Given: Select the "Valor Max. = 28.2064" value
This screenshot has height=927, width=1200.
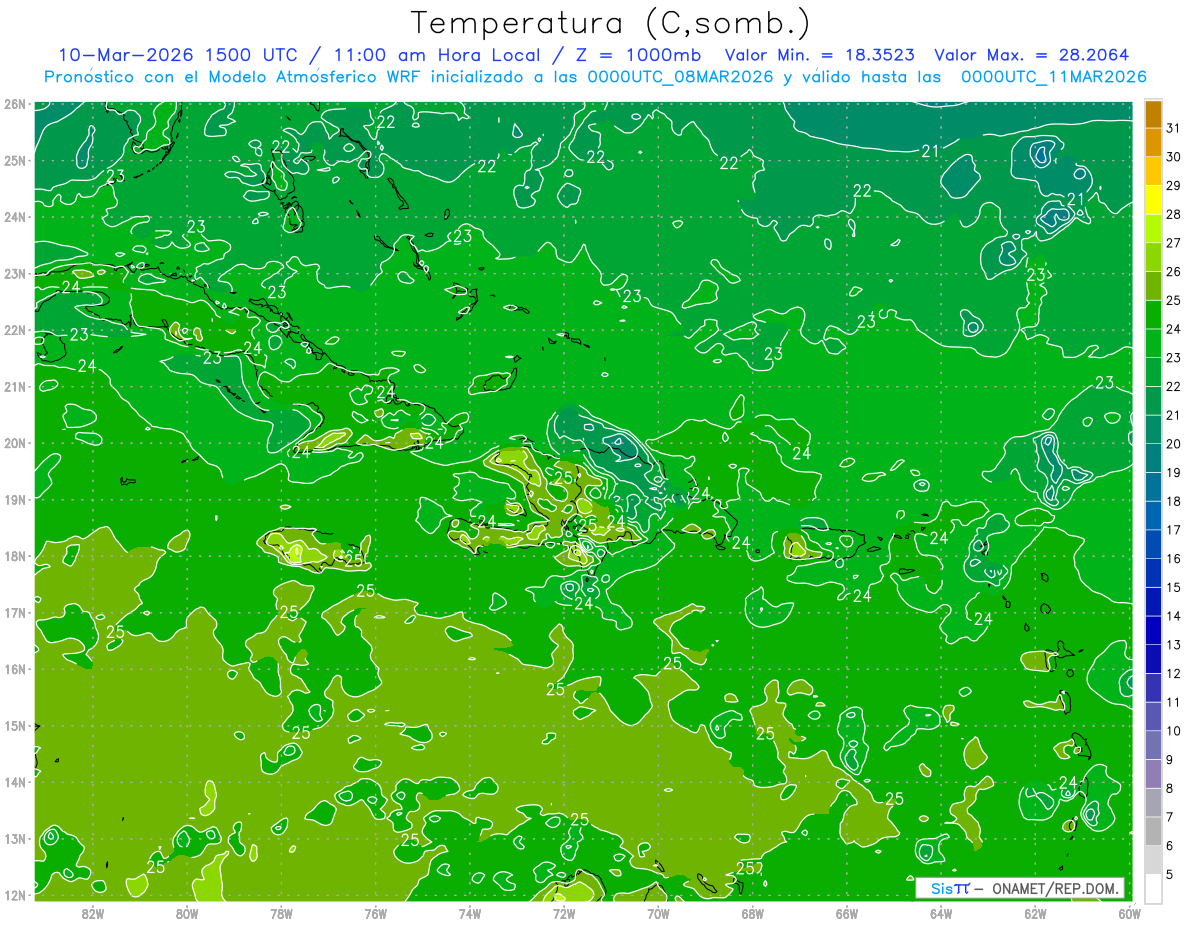Looking at the screenshot, I should coord(1032,55).
